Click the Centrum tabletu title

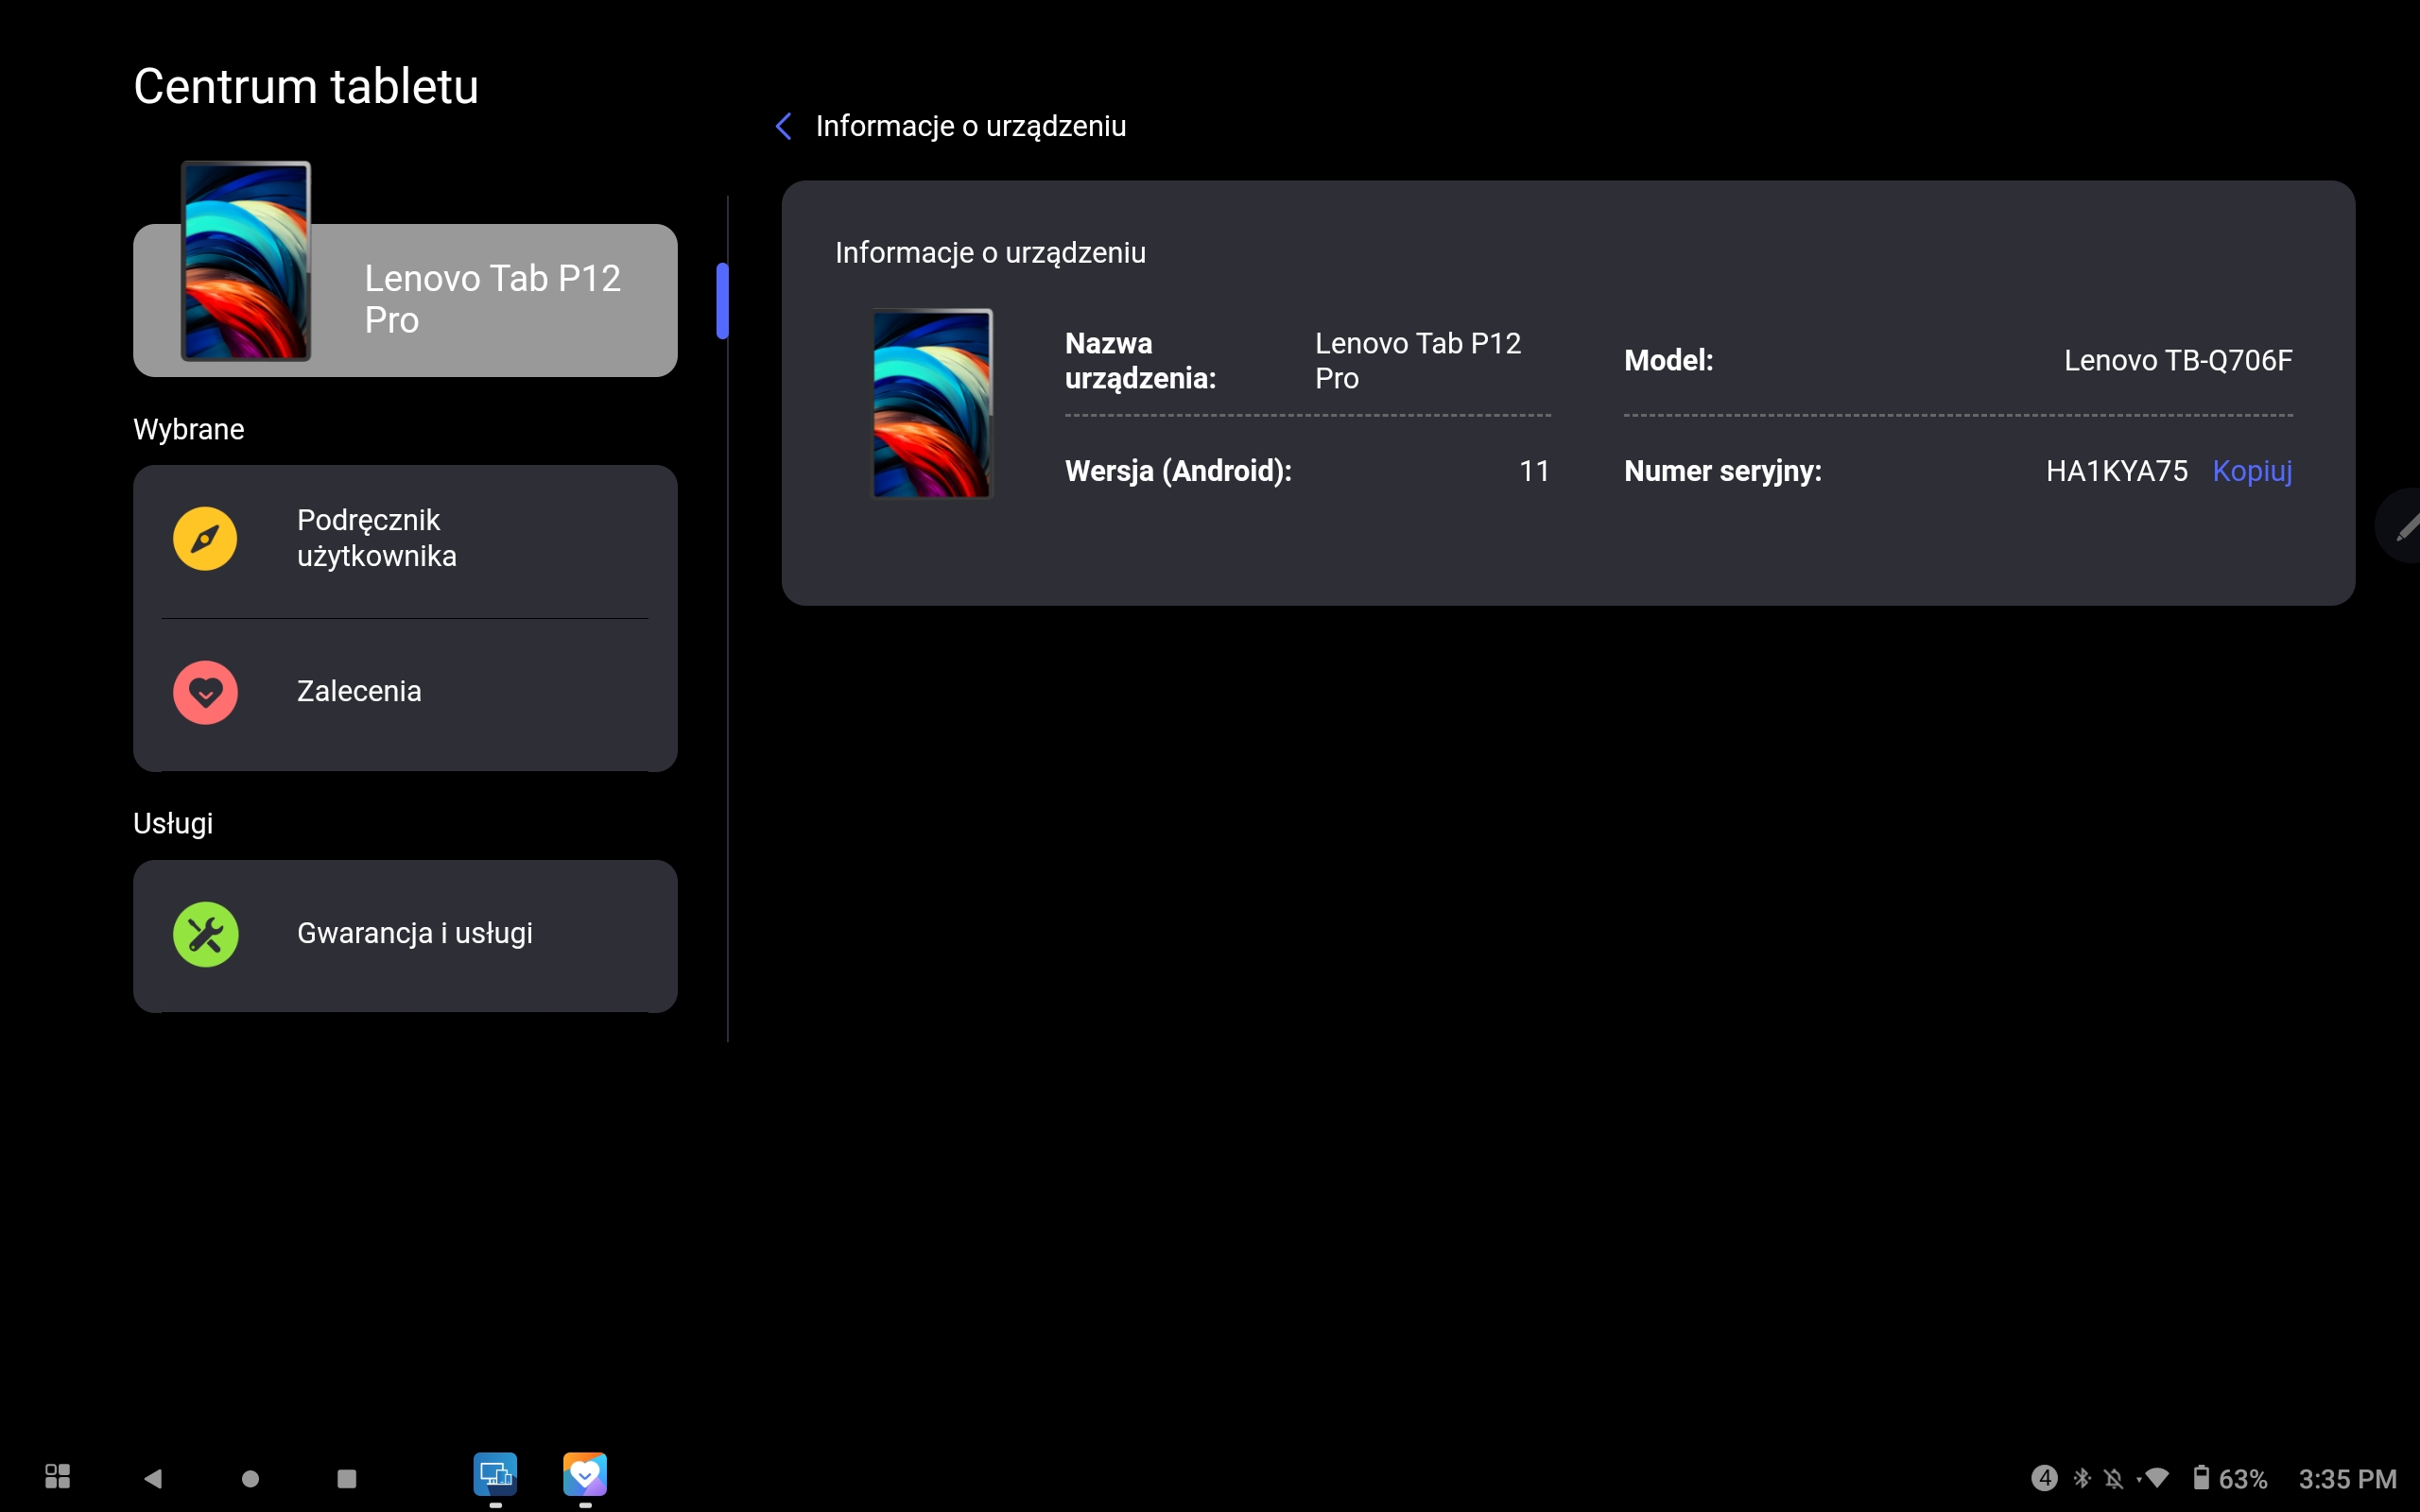click(x=306, y=86)
